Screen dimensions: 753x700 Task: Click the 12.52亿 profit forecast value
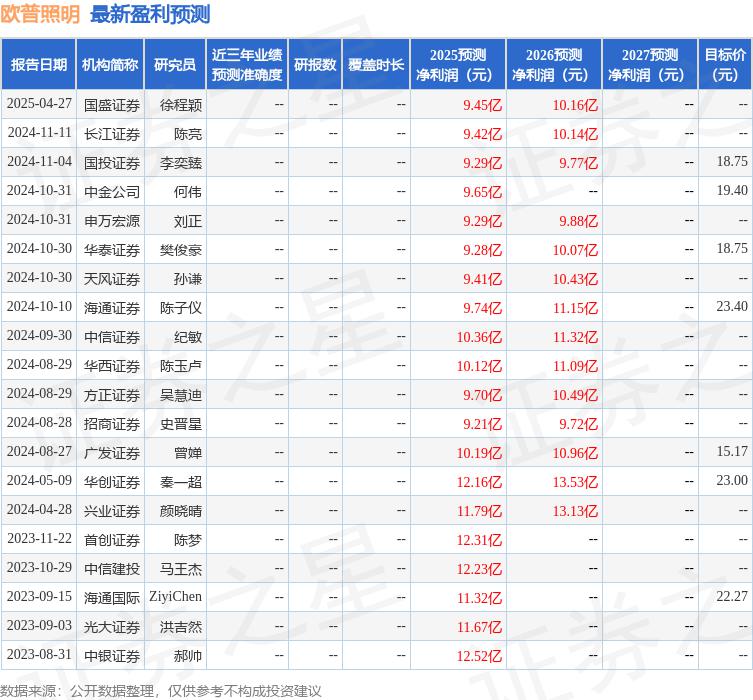point(479,656)
